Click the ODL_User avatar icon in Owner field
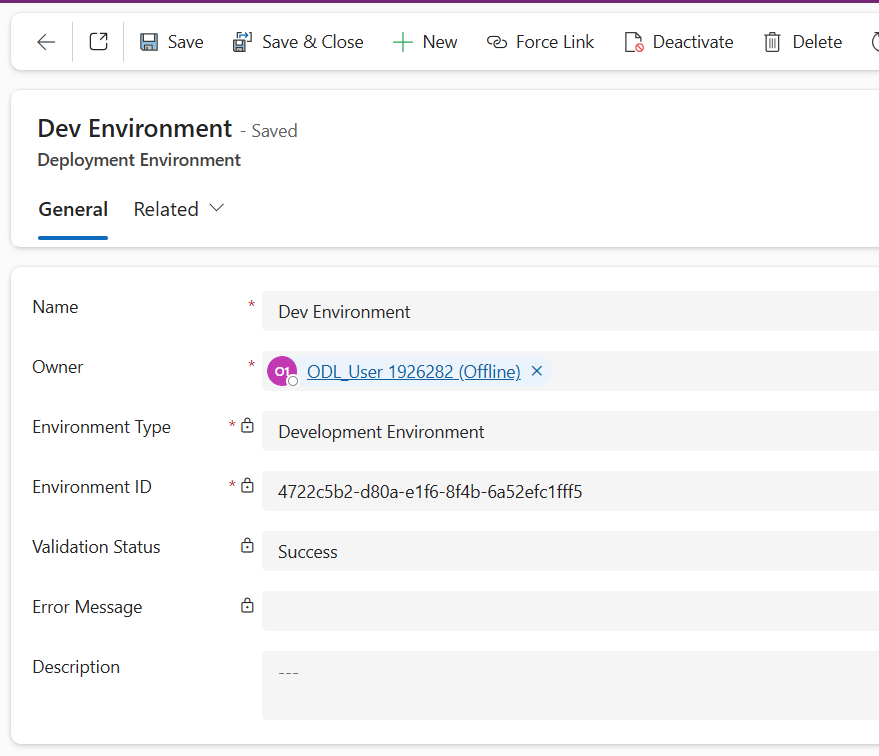Screen dimensions: 879x756 [x=281, y=371]
